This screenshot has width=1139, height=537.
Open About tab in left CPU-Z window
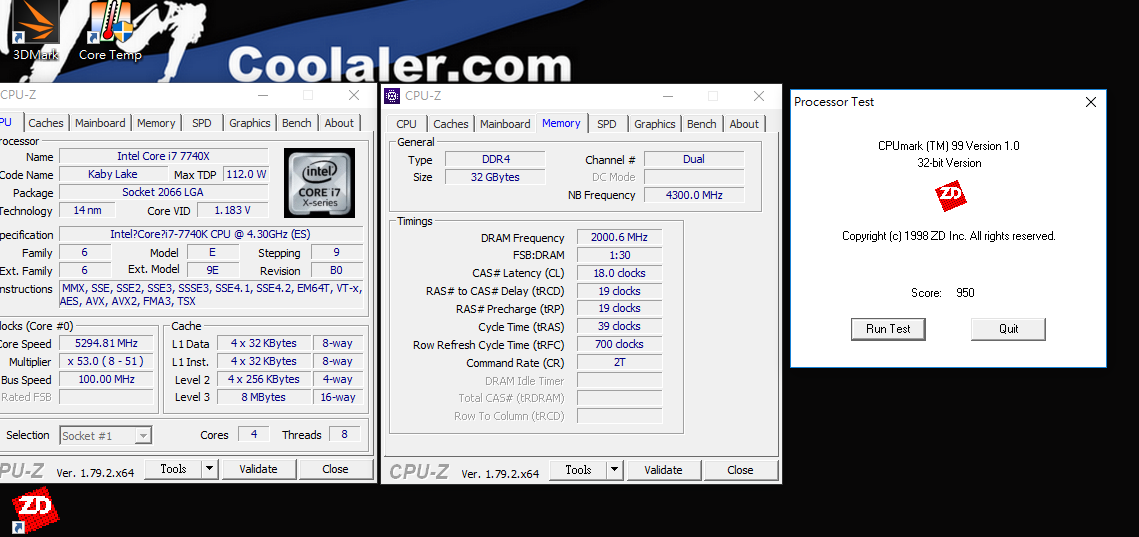[339, 123]
